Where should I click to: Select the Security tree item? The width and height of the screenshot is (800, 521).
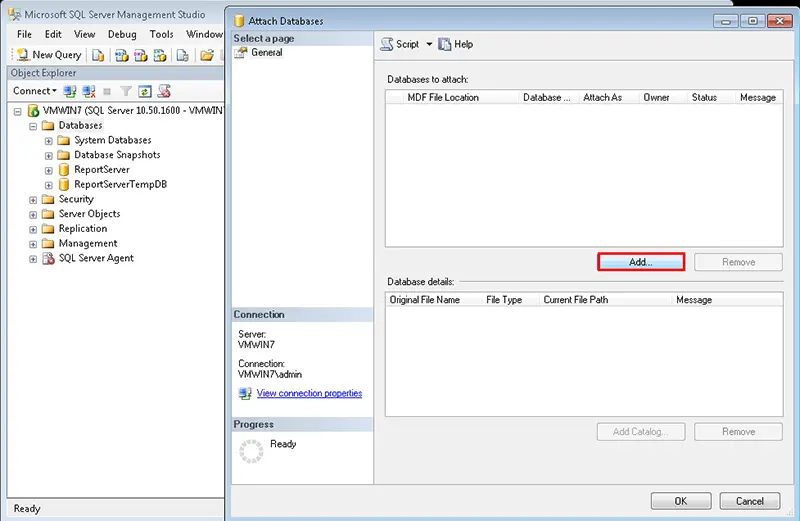(x=76, y=200)
